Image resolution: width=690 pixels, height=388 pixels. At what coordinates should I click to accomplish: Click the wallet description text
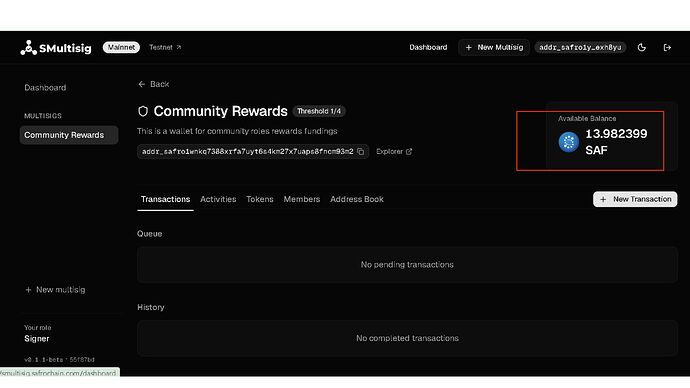coord(237,131)
